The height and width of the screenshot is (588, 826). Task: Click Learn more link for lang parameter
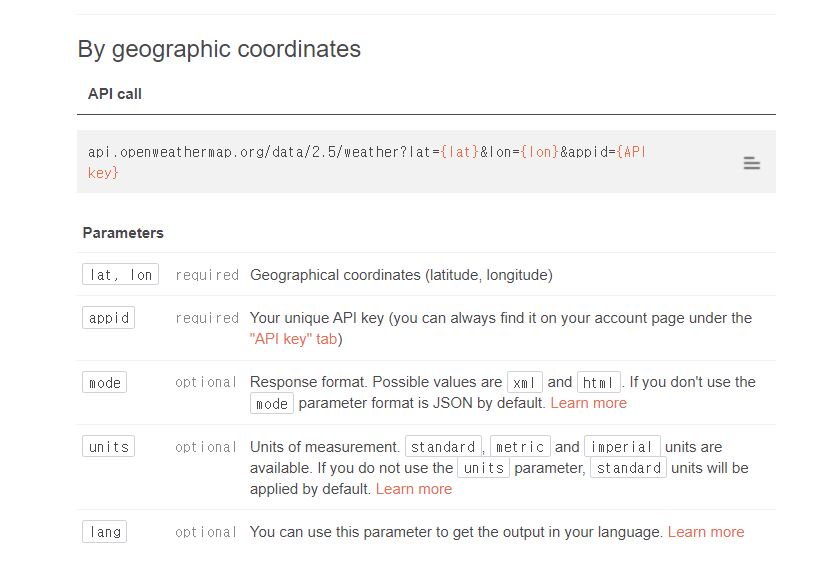click(x=706, y=532)
